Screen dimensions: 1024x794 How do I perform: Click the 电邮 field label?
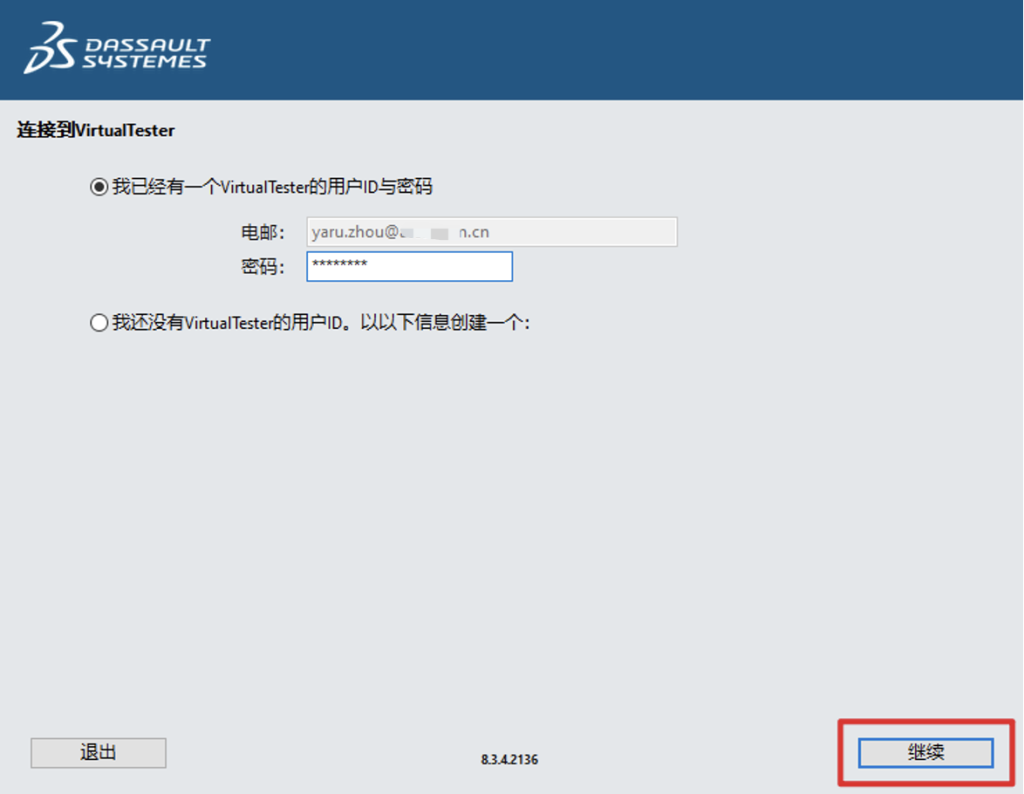tap(262, 232)
